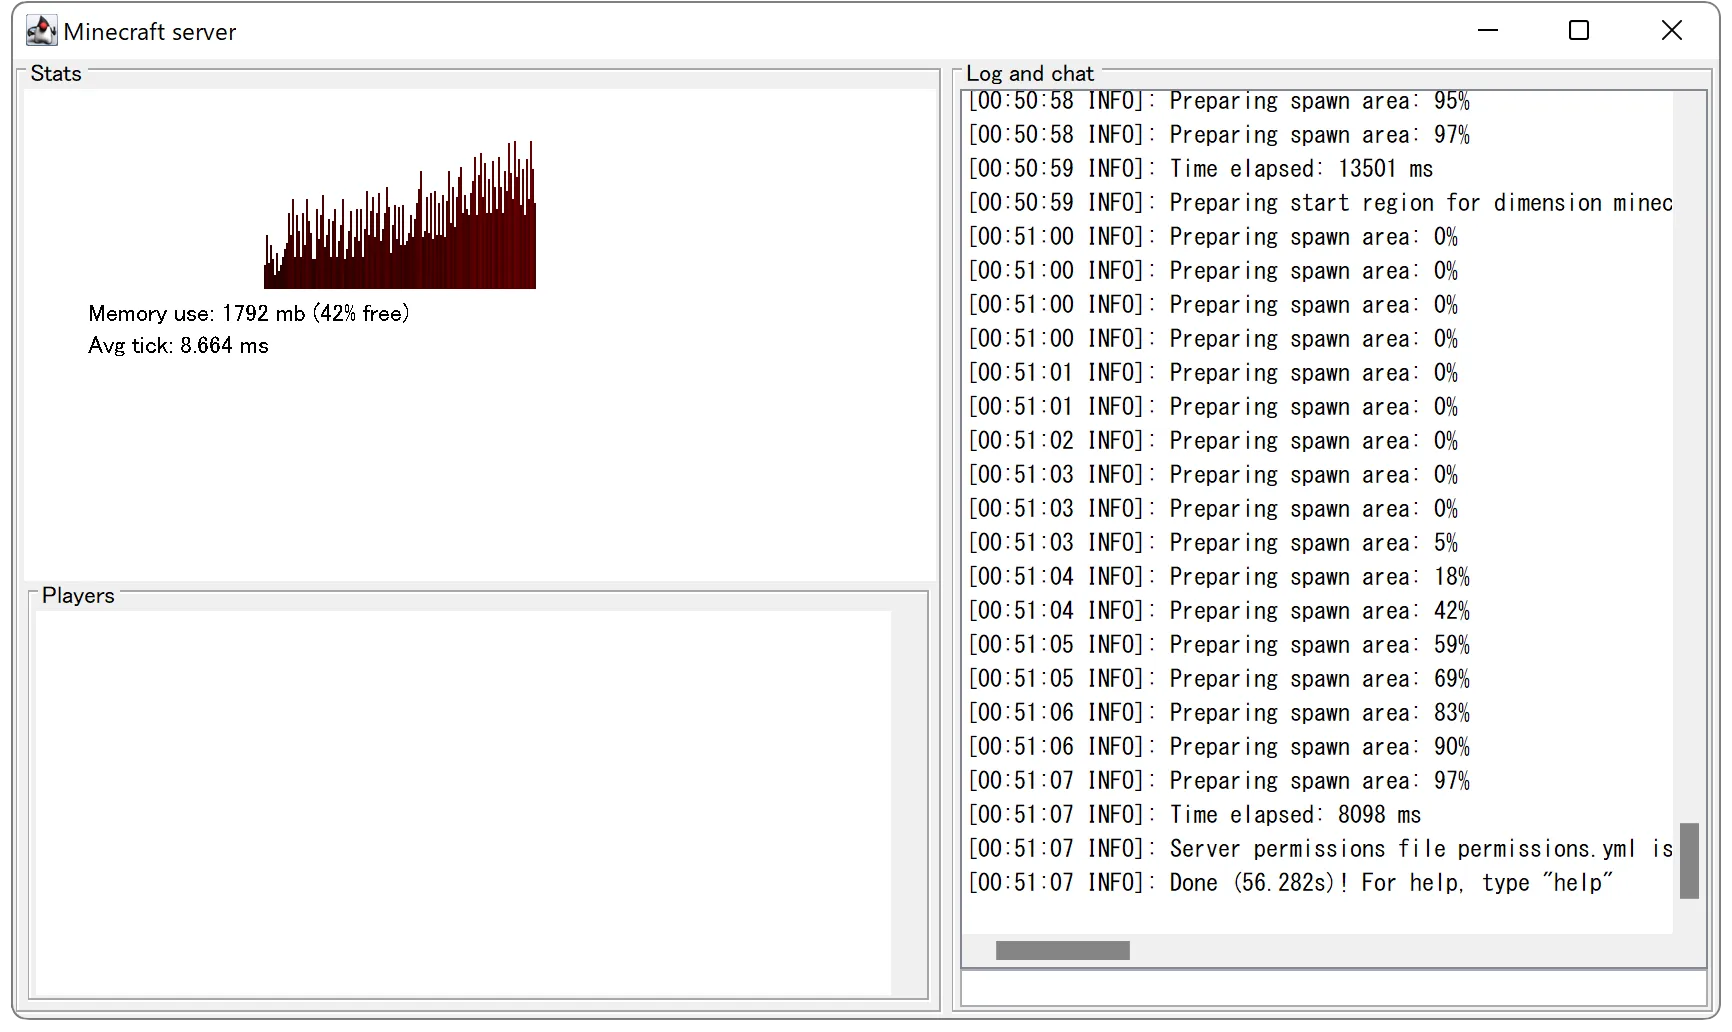This screenshot has width=1732, height=1032.
Task: Select the 00:51:02 'Preparing spawn area: 0%' line
Action: tap(1213, 440)
